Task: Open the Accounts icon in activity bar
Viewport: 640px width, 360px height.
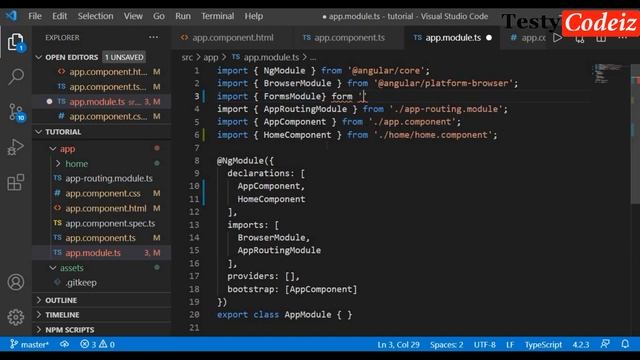Action: click(x=16, y=282)
